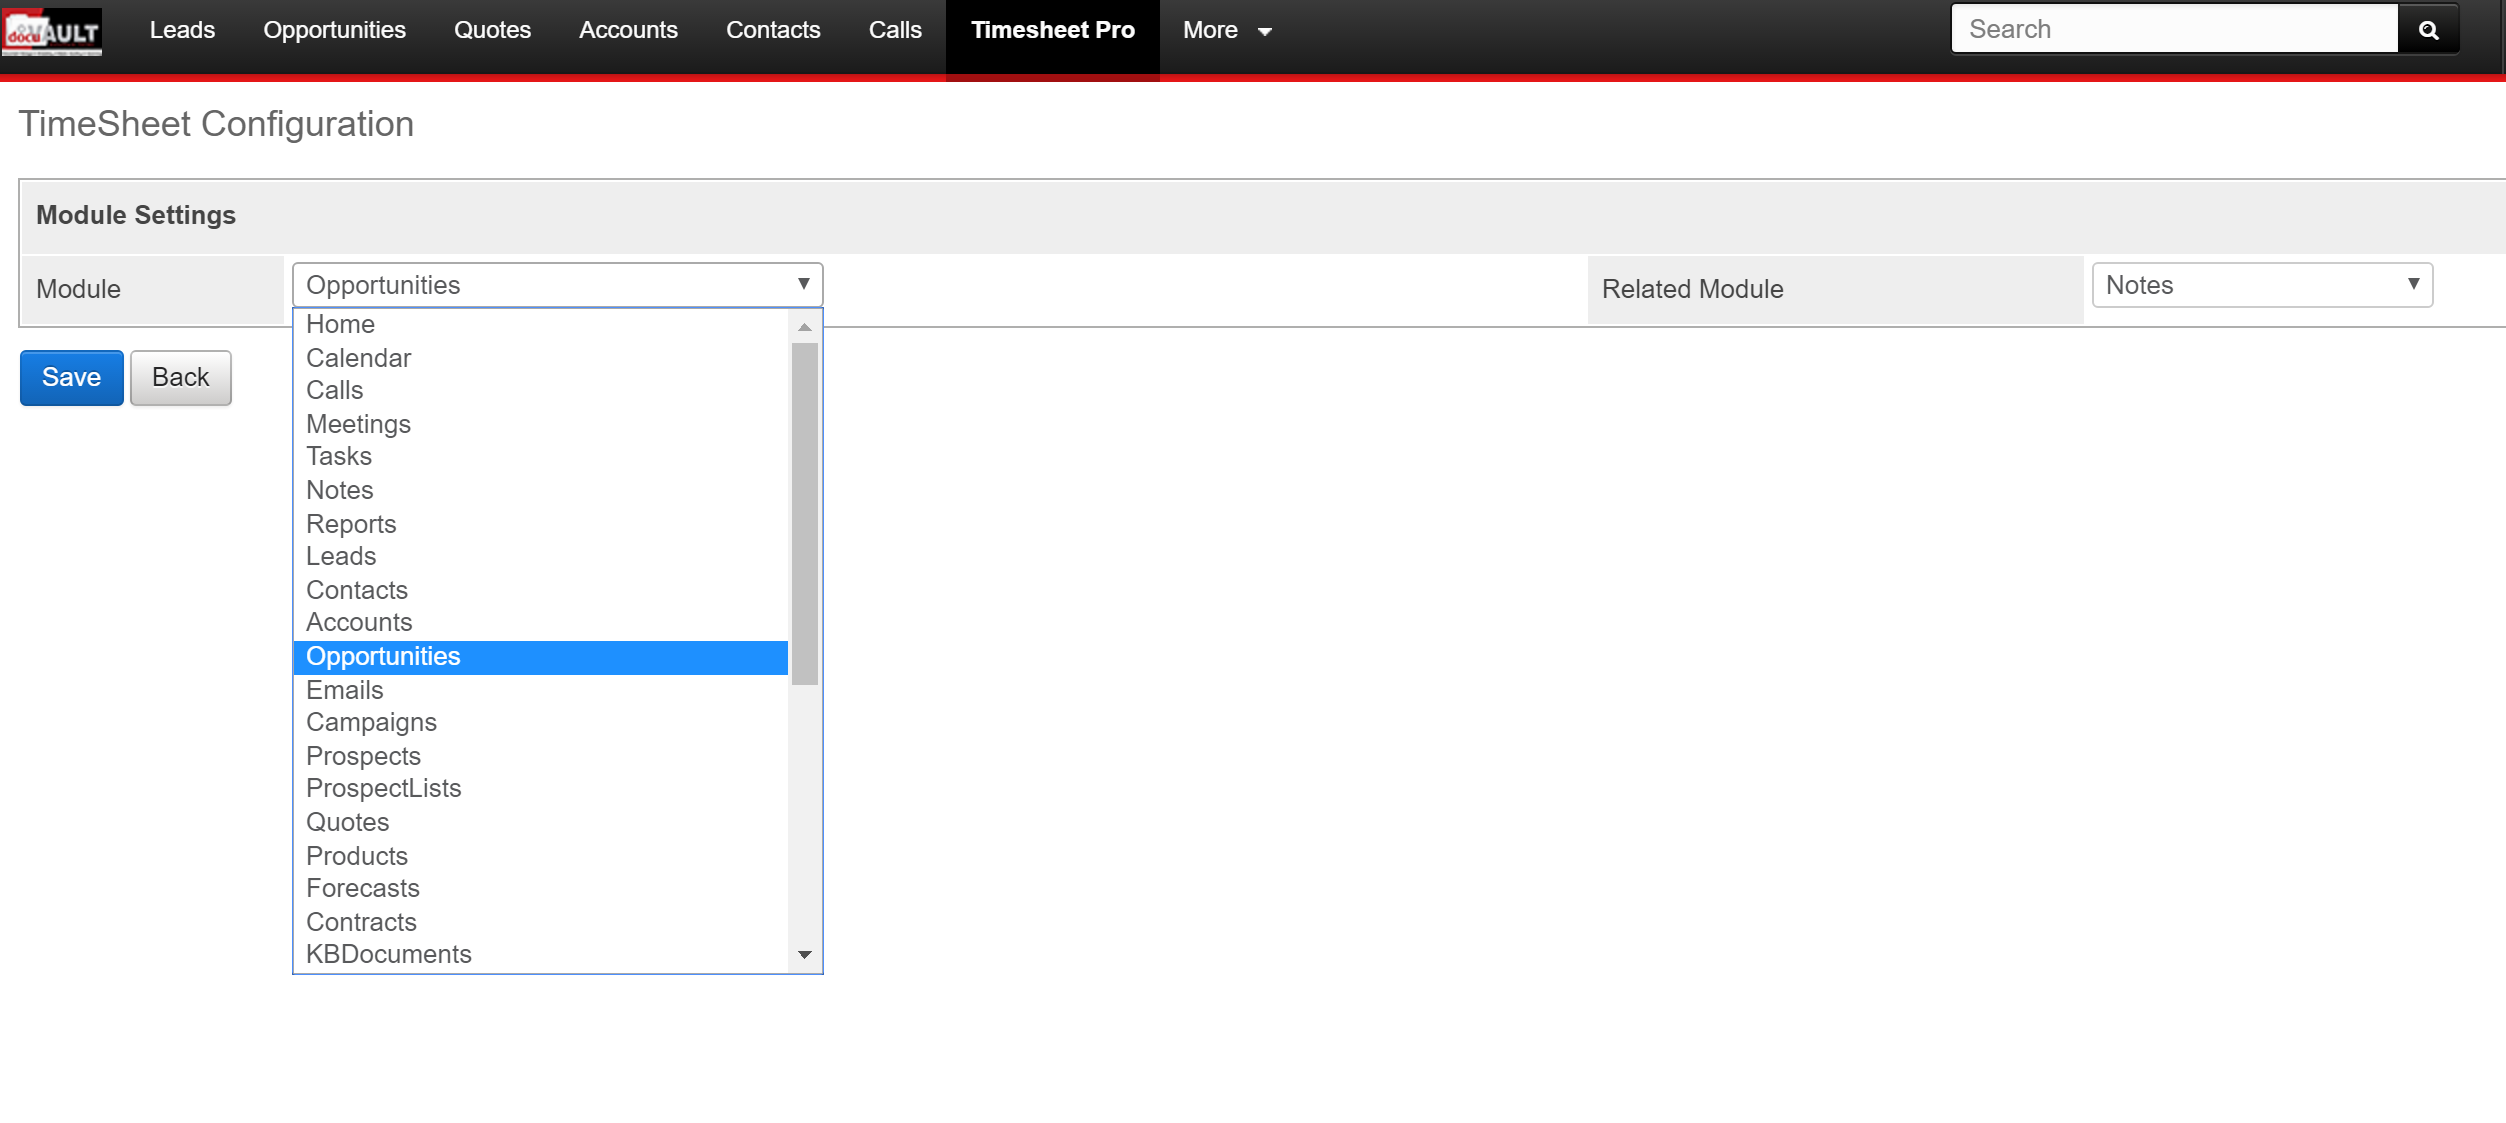Select Contacts from the module list
The image size is (2506, 1123).
click(356, 589)
